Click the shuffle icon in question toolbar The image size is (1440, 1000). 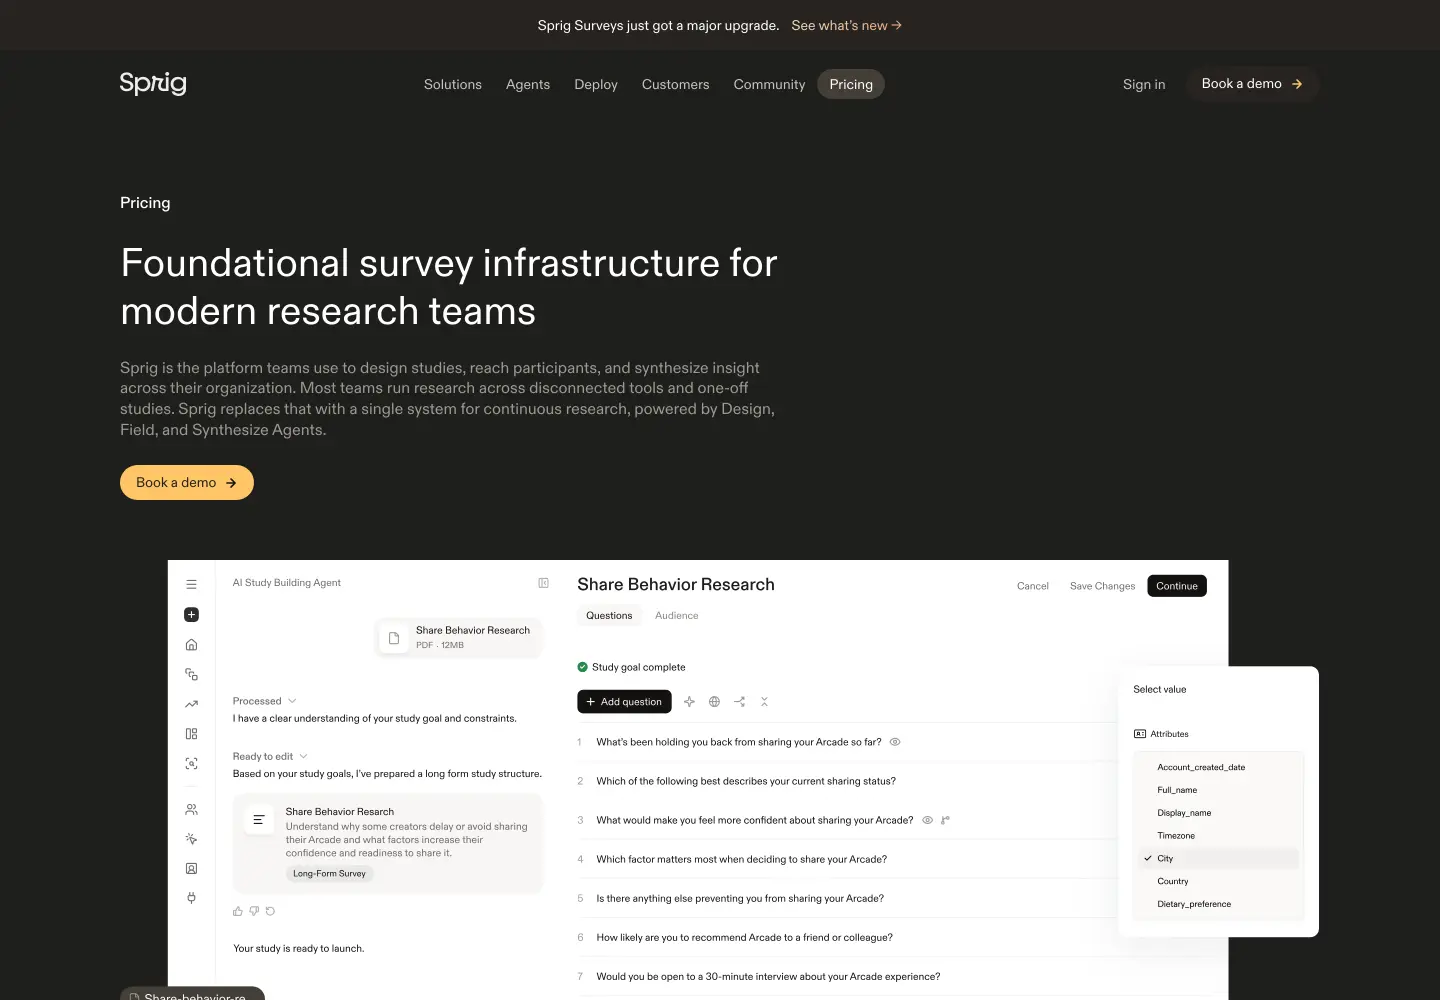point(739,702)
